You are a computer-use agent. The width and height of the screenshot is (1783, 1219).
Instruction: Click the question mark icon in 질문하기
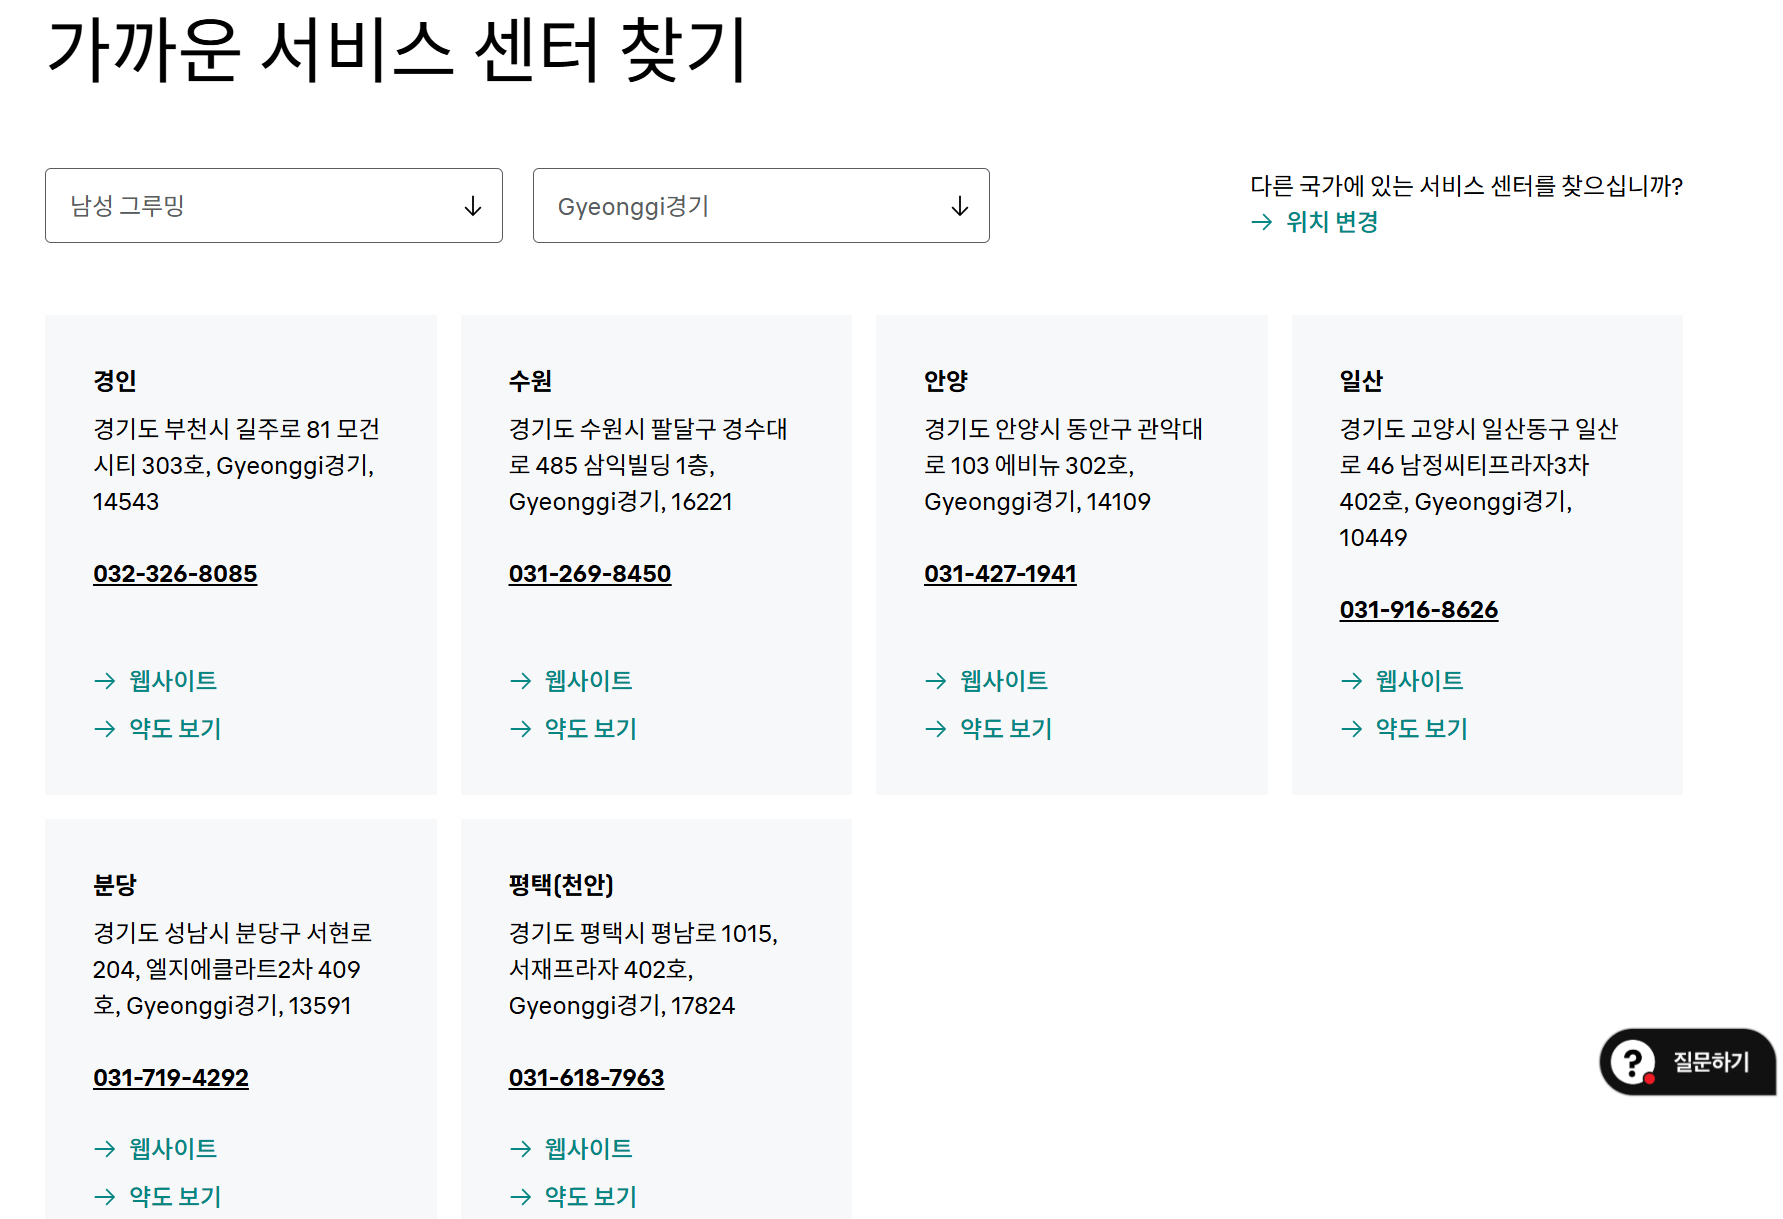tap(1633, 1062)
